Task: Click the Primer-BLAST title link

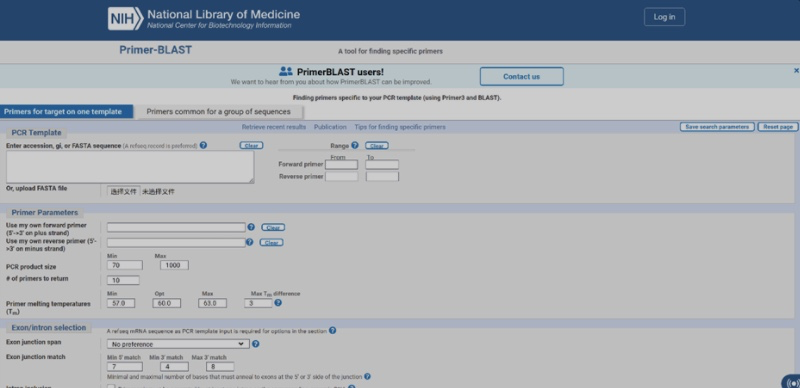Action: pyautogui.click(x=156, y=50)
